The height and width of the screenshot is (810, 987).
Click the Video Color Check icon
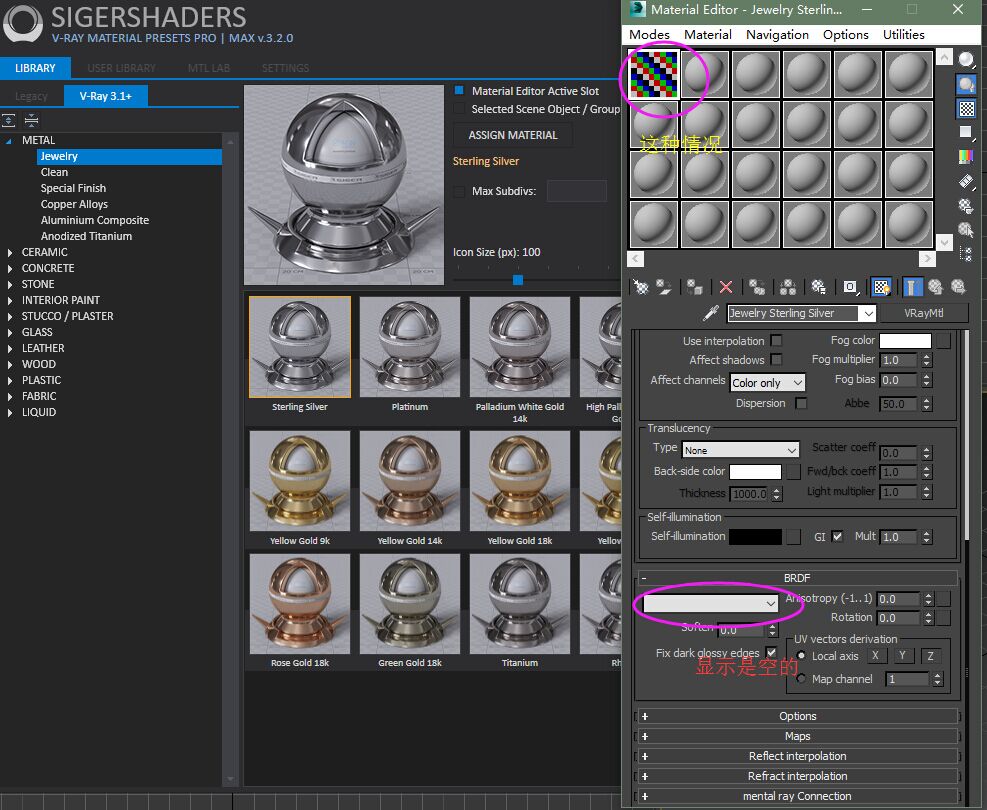coord(966,156)
